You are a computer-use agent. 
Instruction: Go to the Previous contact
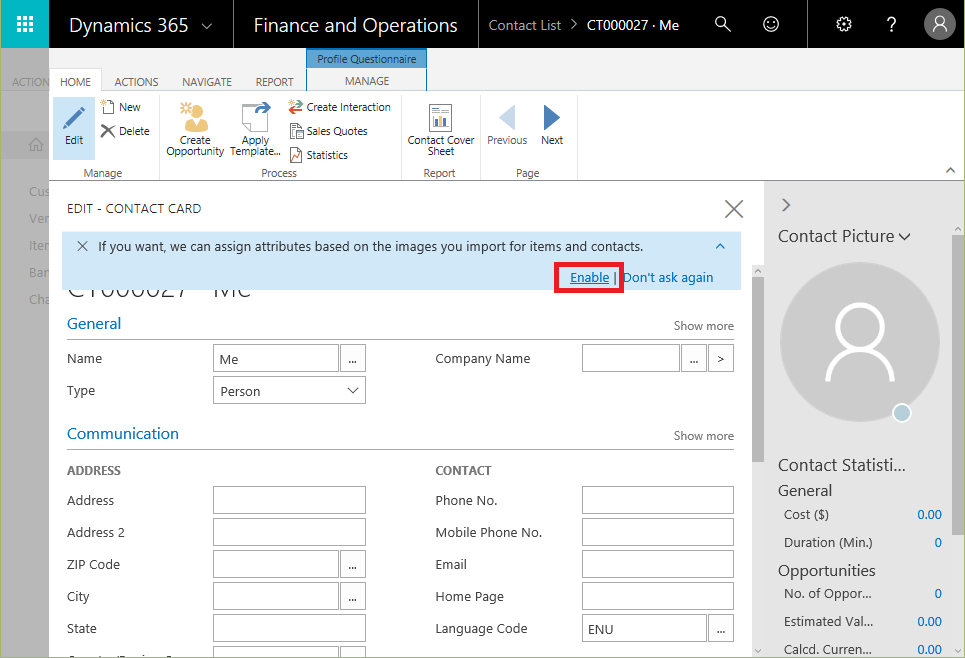[507, 126]
